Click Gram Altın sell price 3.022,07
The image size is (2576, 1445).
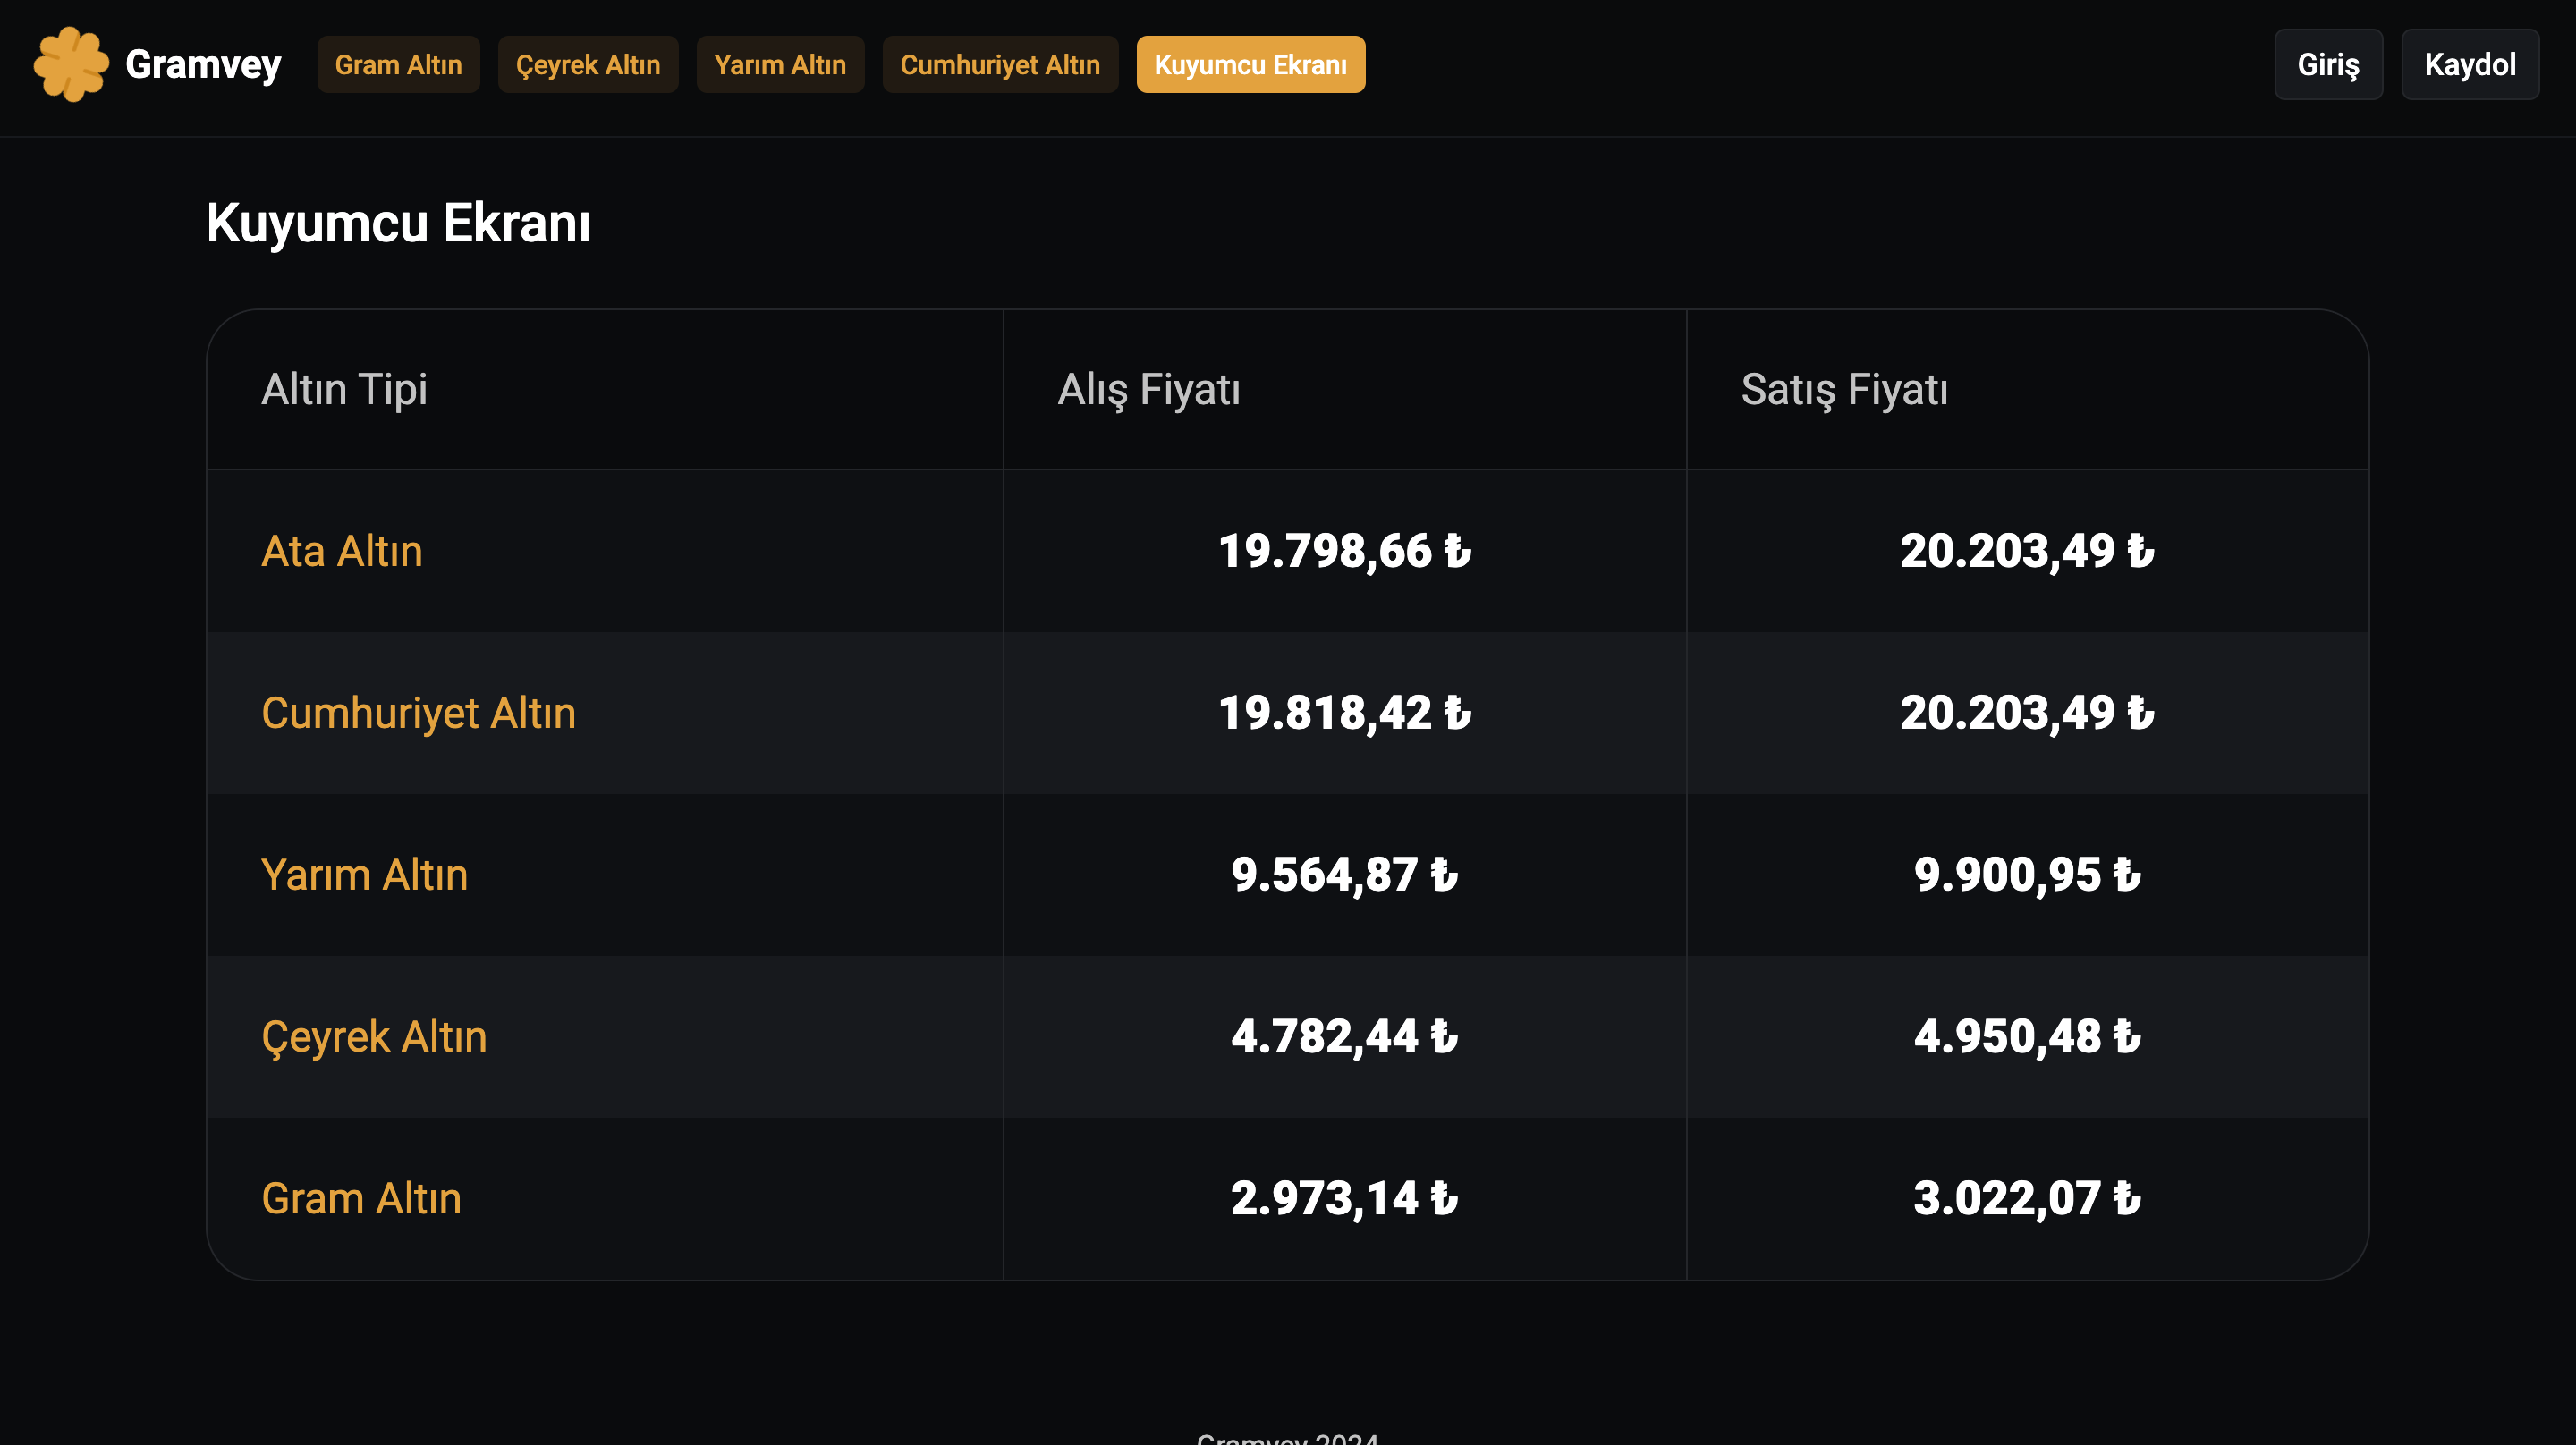[2026, 1199]
